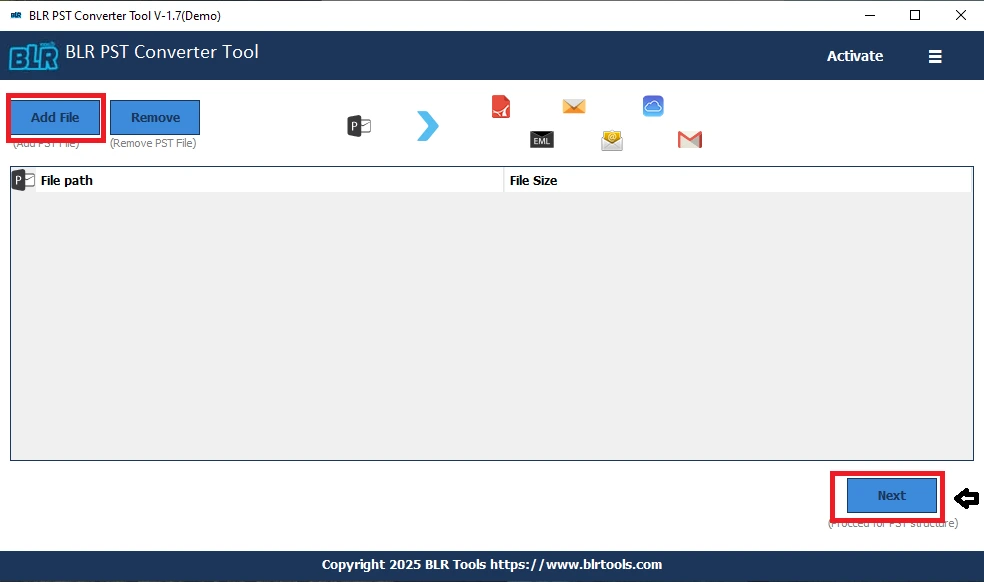The image size is (984, 582).
Task: Select the orange envelope mail icon
Action: tap(574, 106)
